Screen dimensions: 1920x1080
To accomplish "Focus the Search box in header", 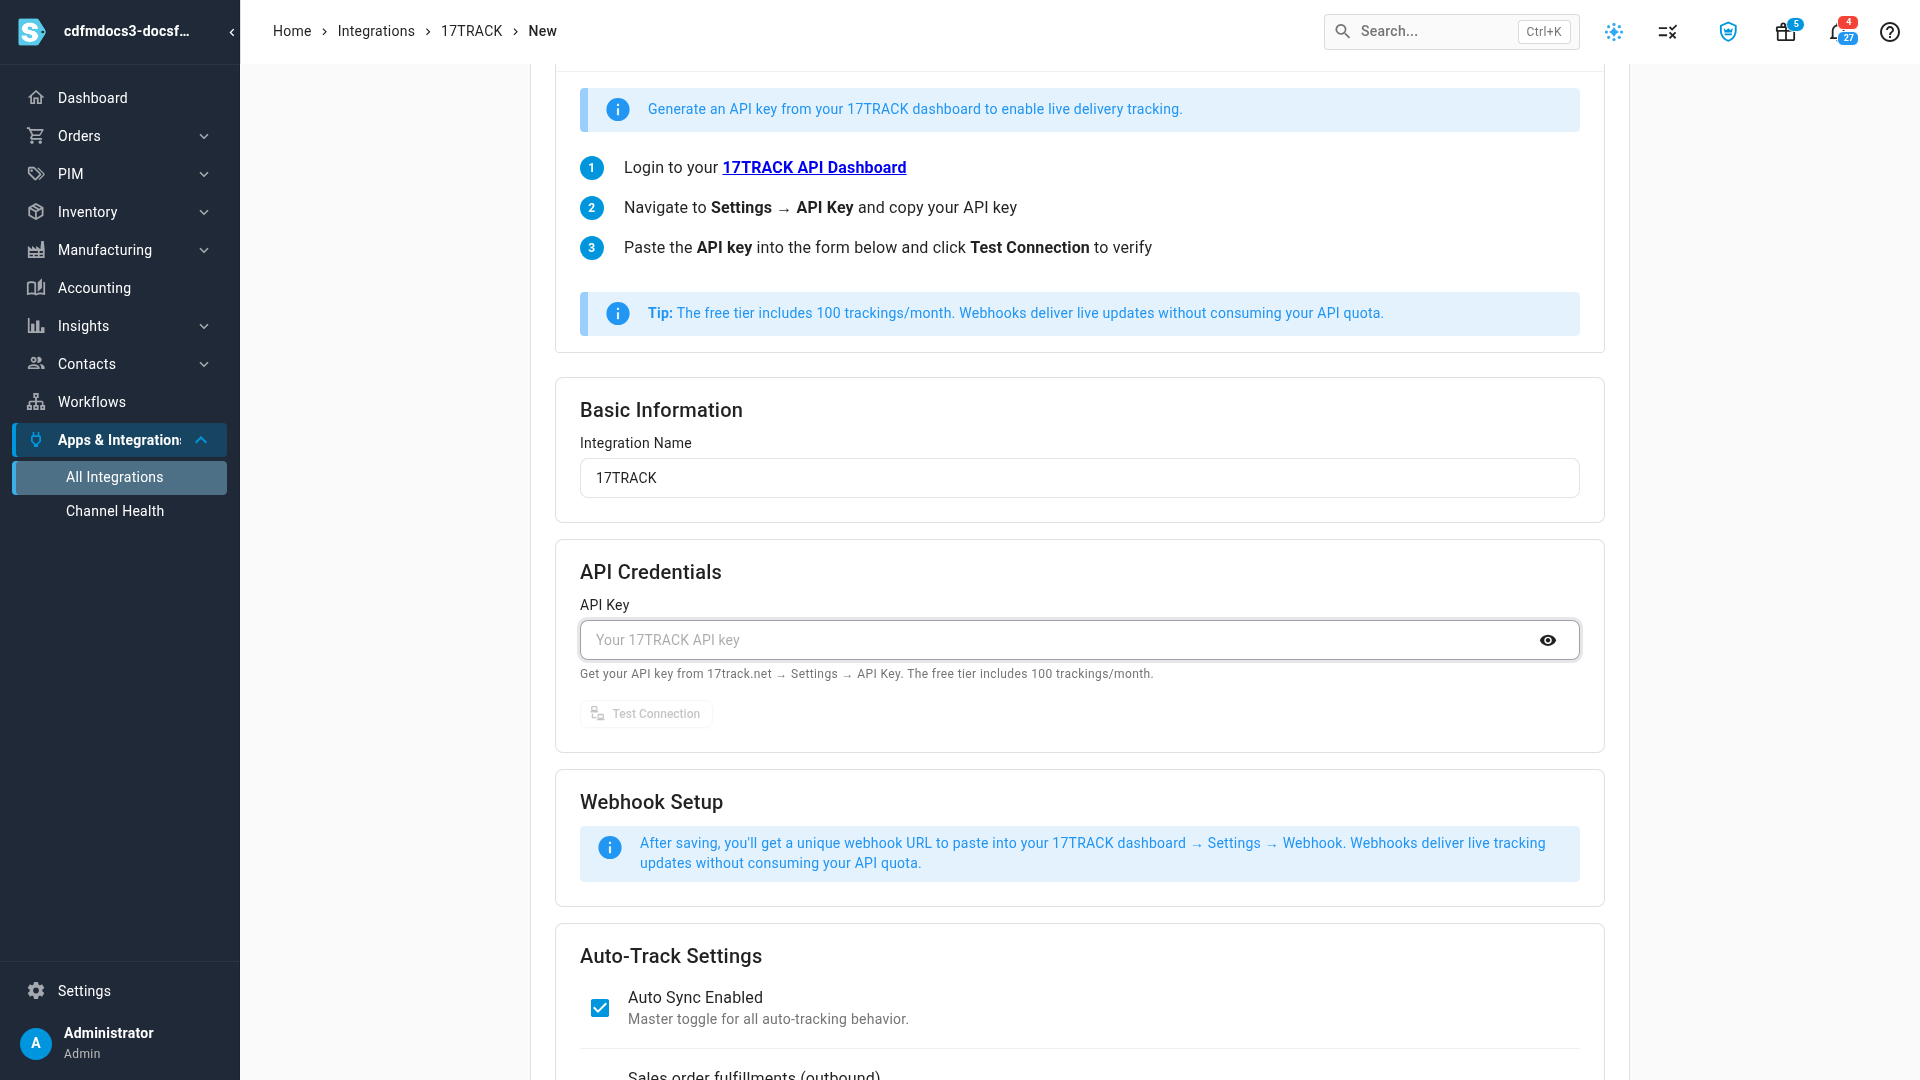I will click(x=1452, y=32).
